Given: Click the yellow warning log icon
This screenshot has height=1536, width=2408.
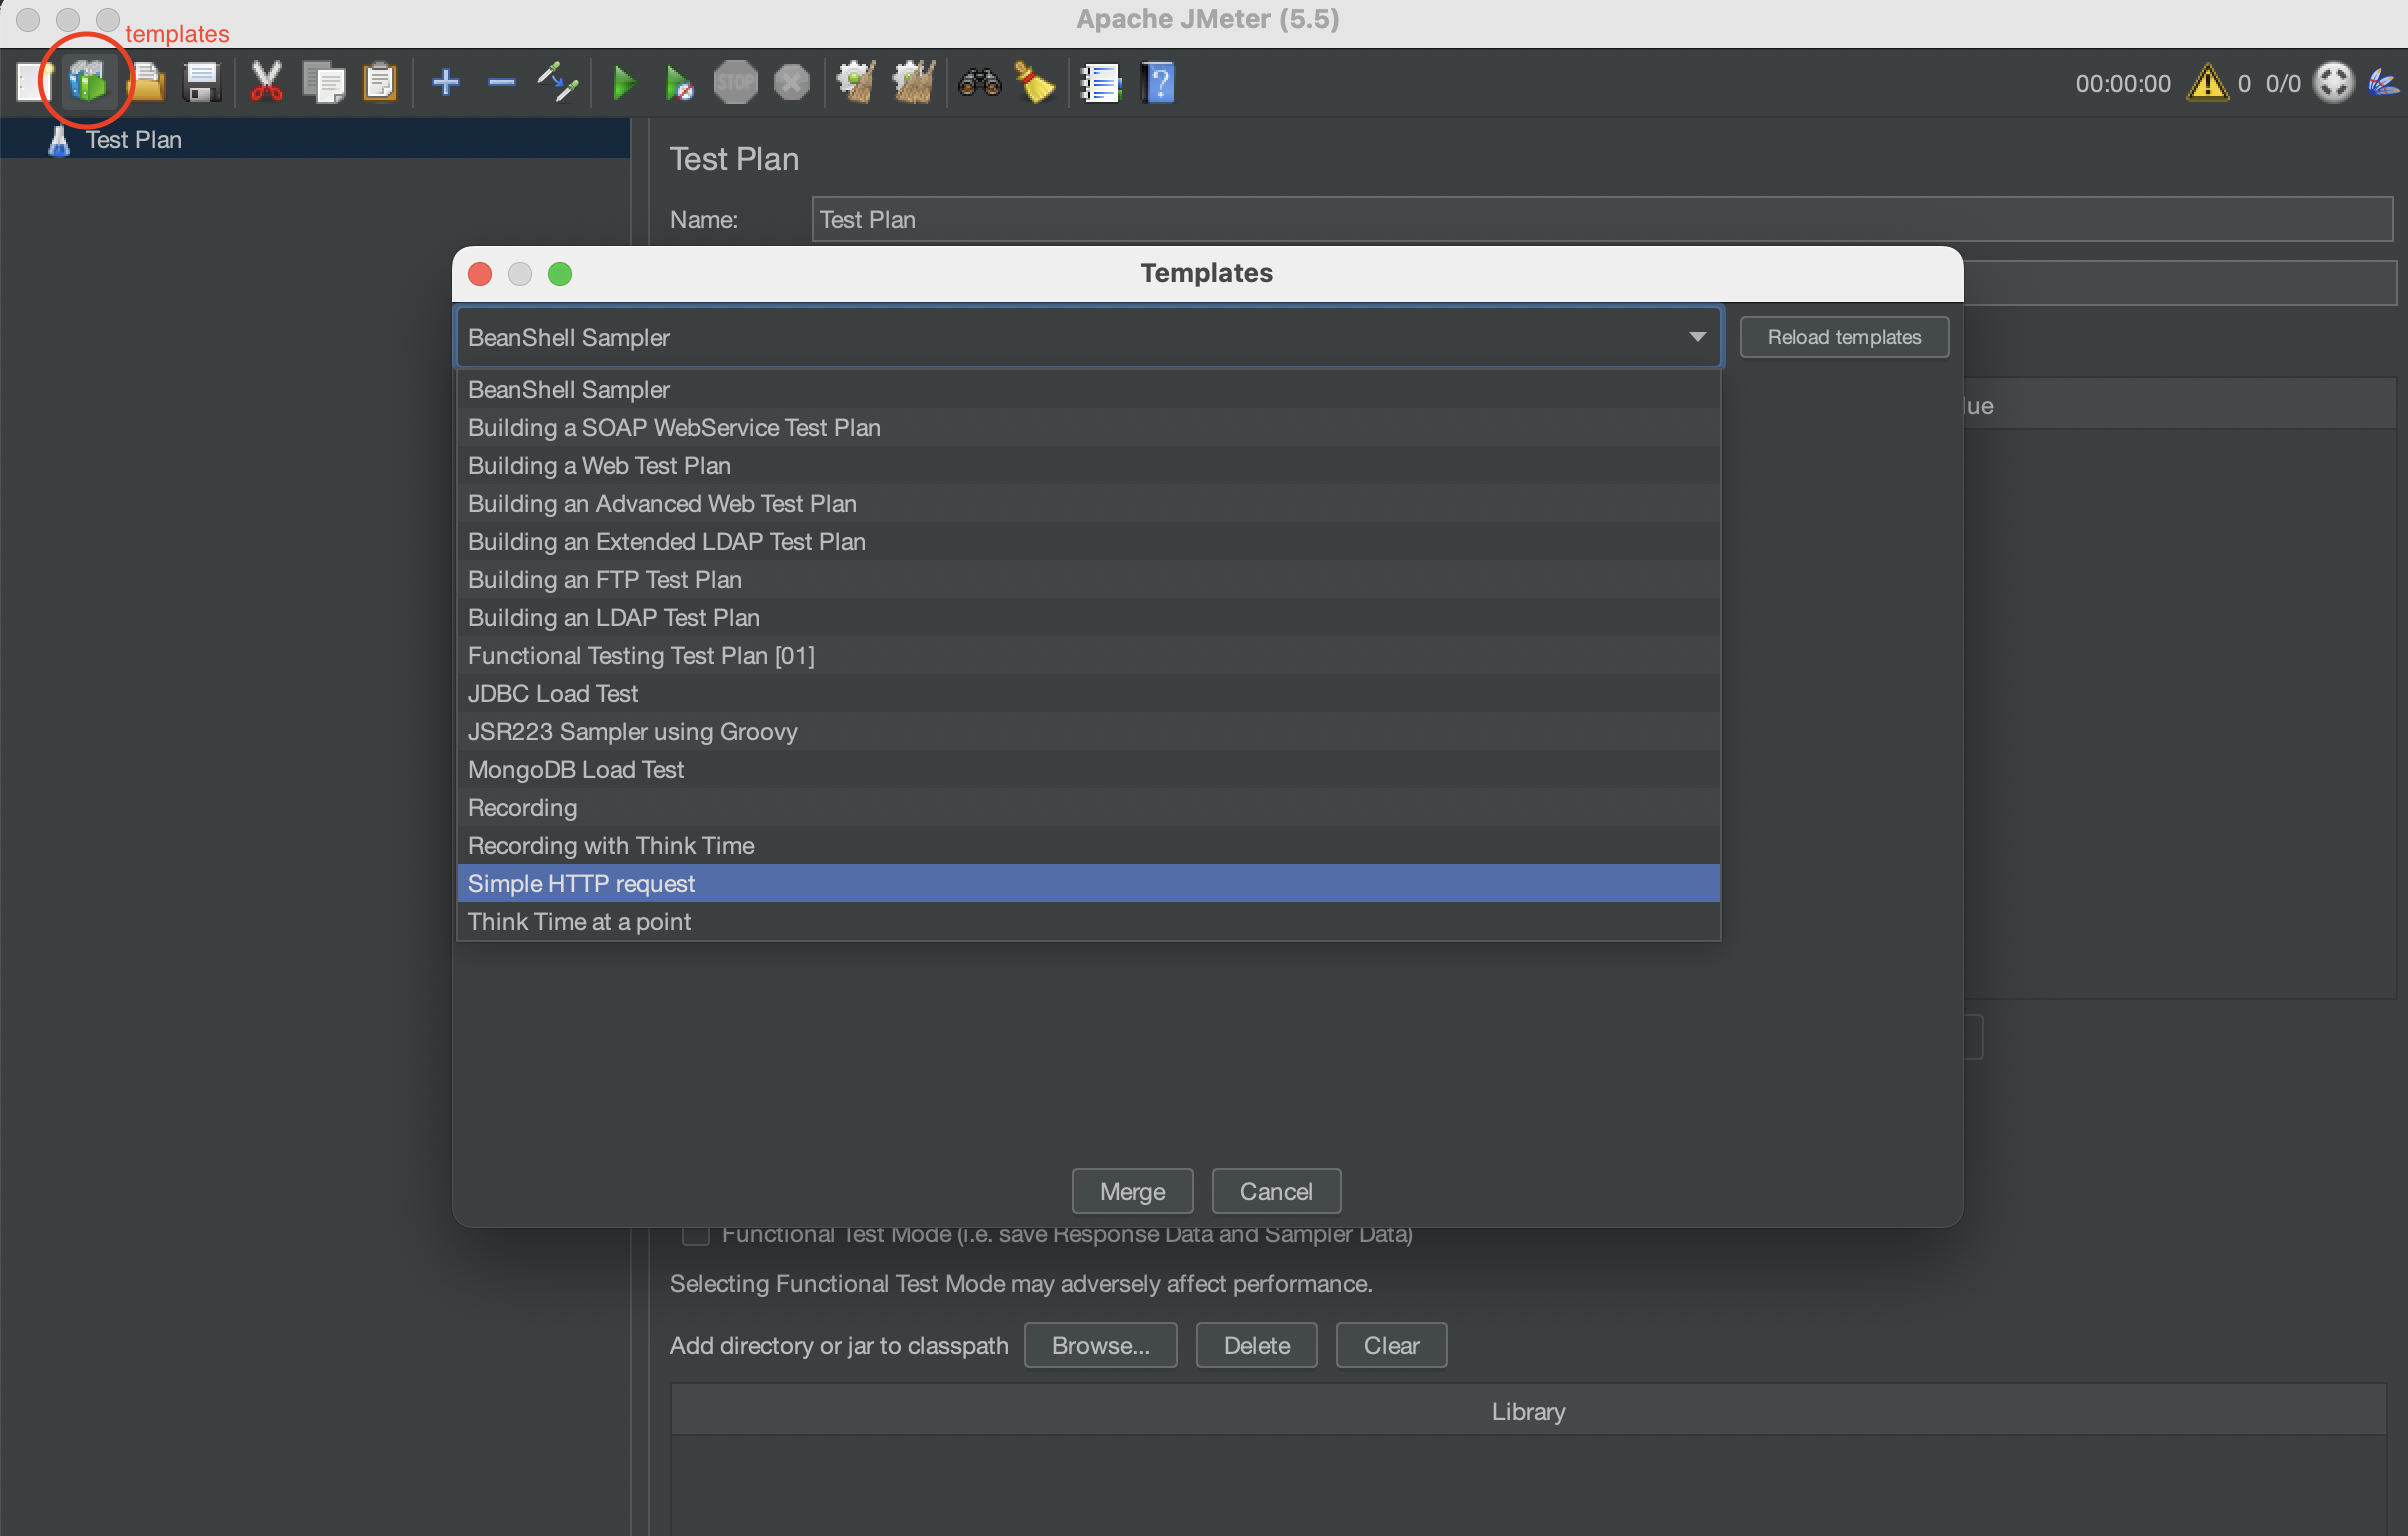Looking at the screenshot, I should (2207, 83).
